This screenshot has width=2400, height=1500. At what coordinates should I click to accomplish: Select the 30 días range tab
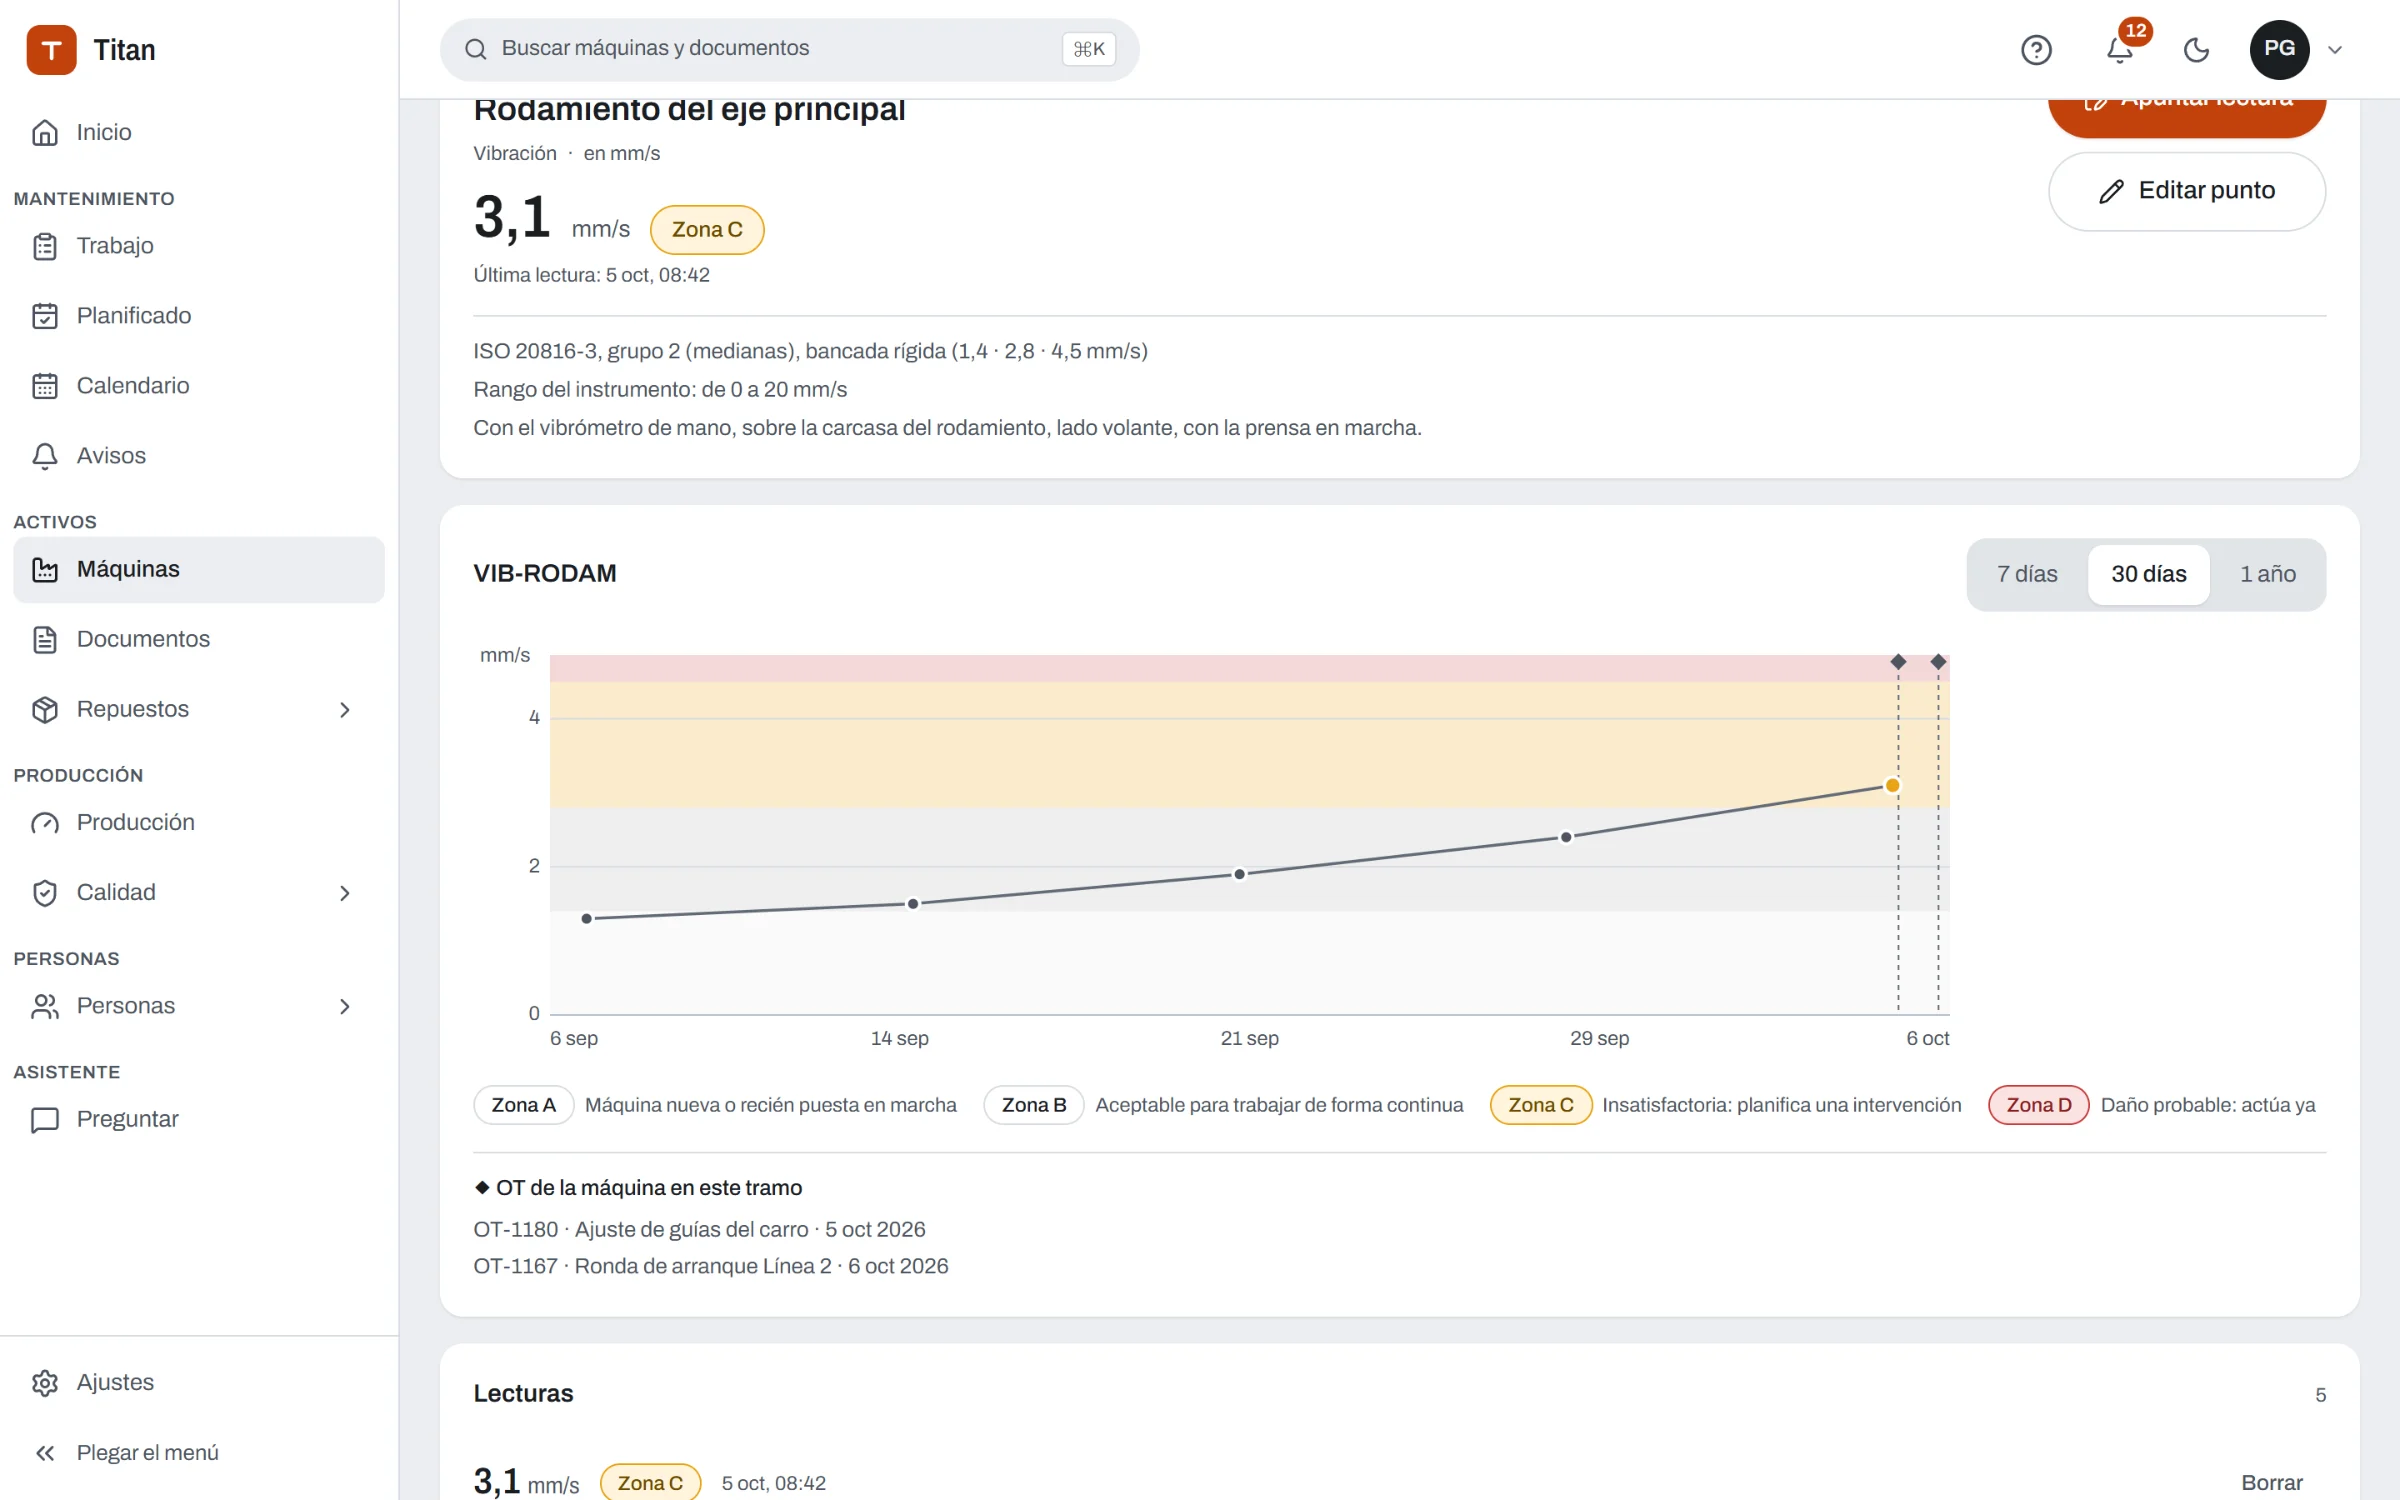(2148, 575)
